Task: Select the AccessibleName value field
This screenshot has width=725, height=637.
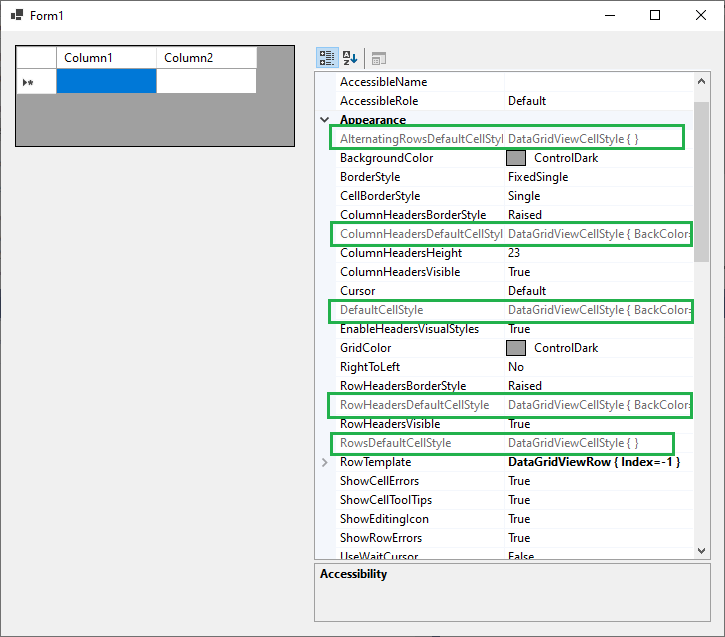Action: tap(598, 82)
